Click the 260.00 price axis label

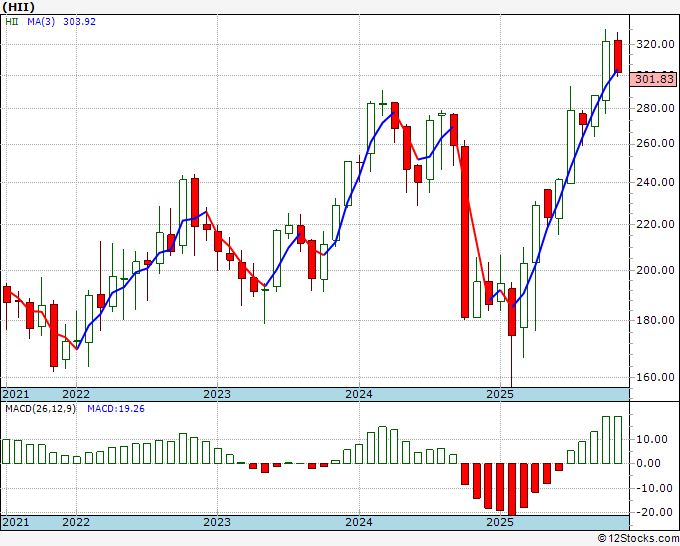click(x=655, y=144)
